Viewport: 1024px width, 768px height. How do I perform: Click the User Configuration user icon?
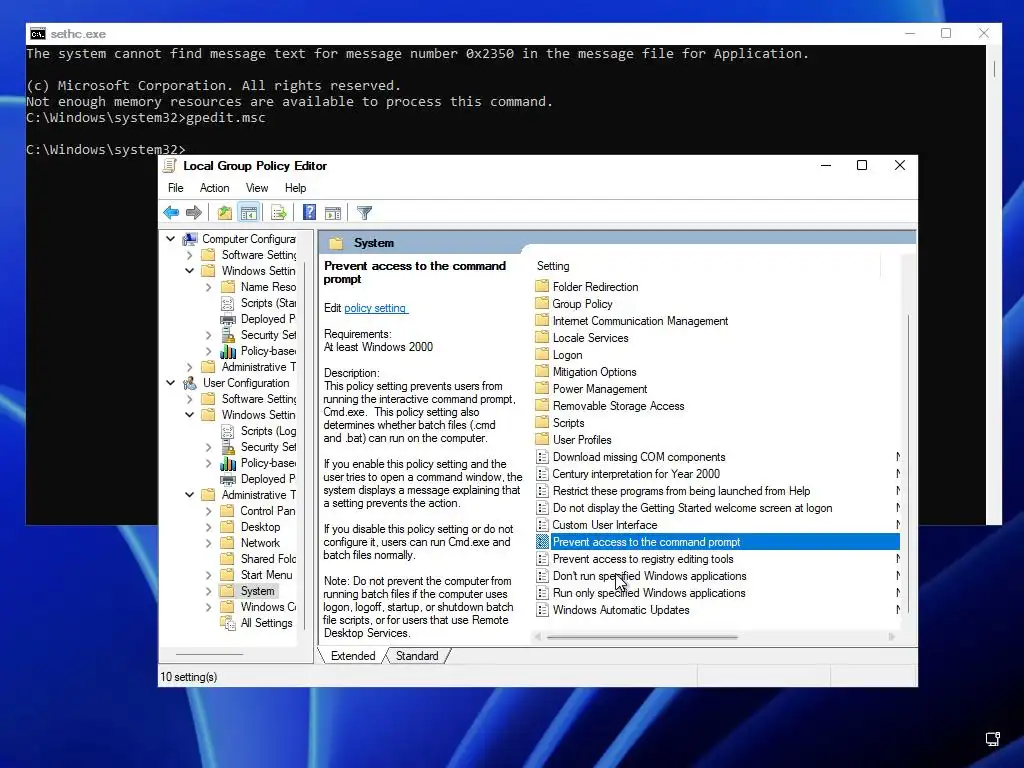click(x=190, y=383)
